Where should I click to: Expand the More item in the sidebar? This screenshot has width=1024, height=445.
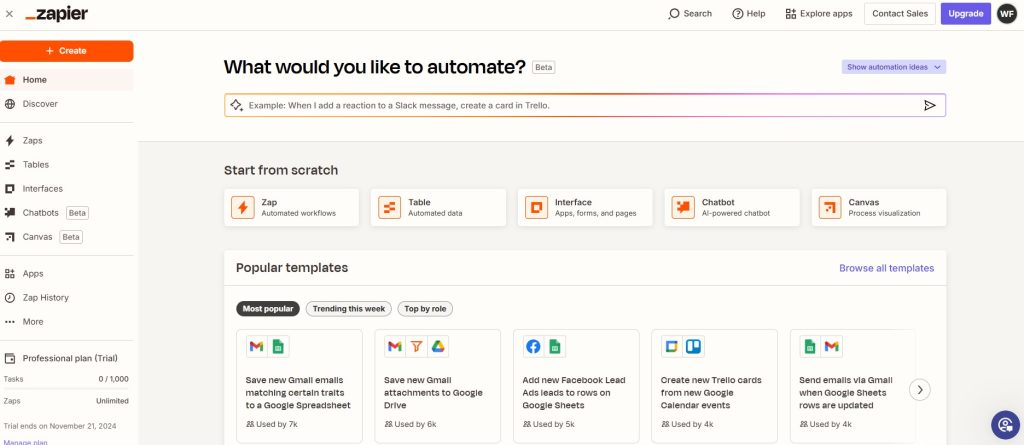coord(33,322)
